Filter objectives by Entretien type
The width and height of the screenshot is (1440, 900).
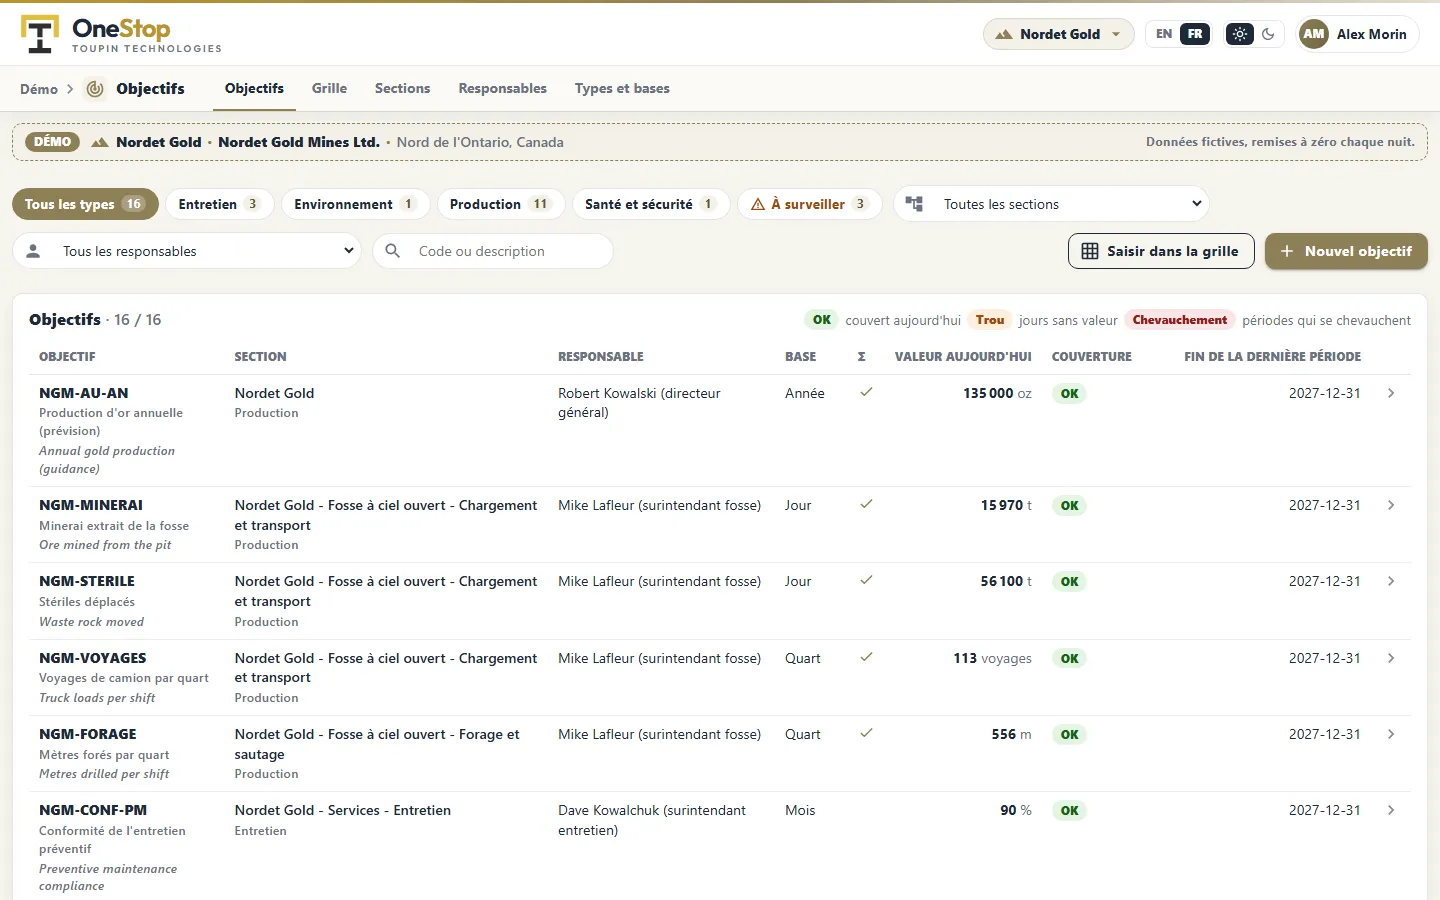pos(219,204)
